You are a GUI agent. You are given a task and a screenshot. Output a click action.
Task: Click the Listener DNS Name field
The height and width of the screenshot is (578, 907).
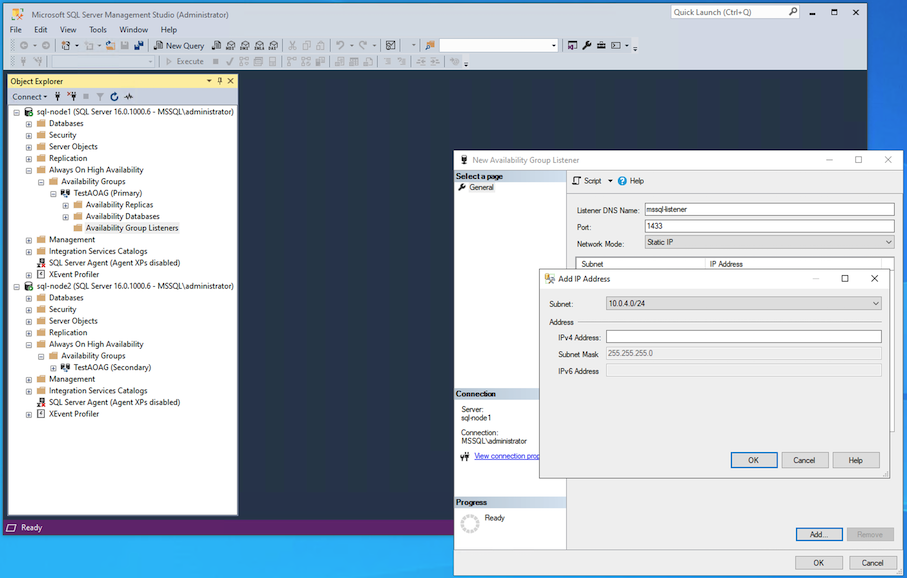769,209
